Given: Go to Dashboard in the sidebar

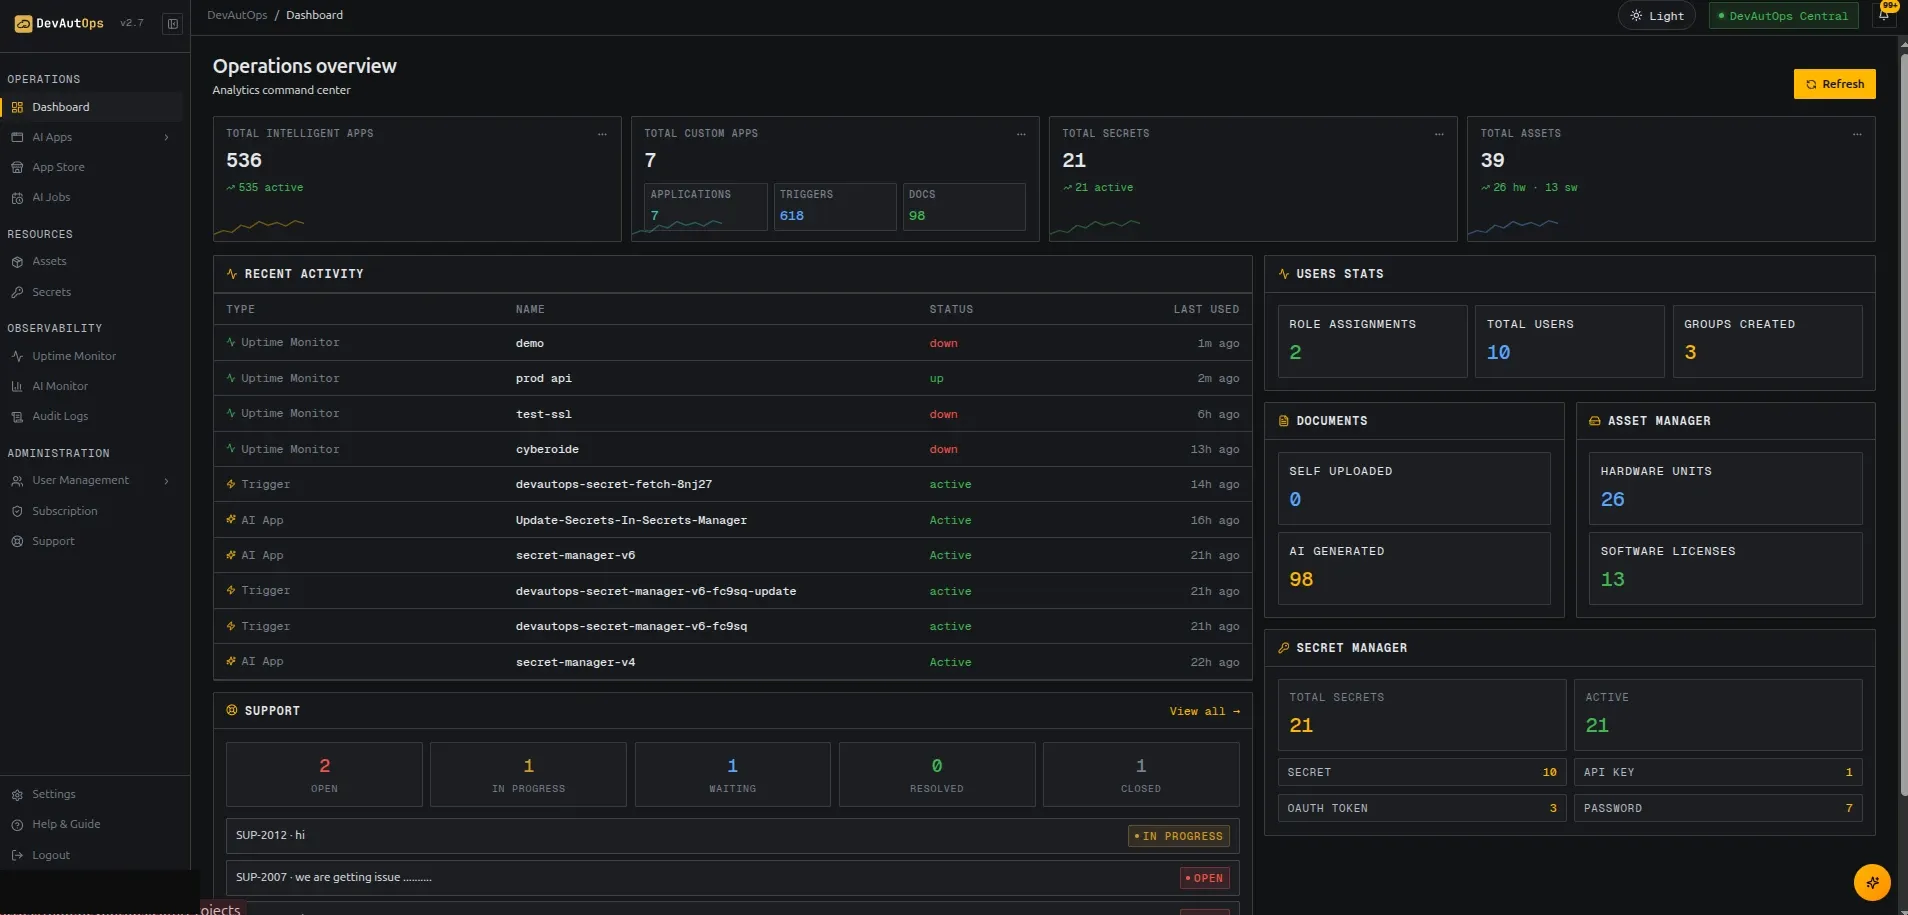Looking at the screenshot, I should click(x=92, y=107).
